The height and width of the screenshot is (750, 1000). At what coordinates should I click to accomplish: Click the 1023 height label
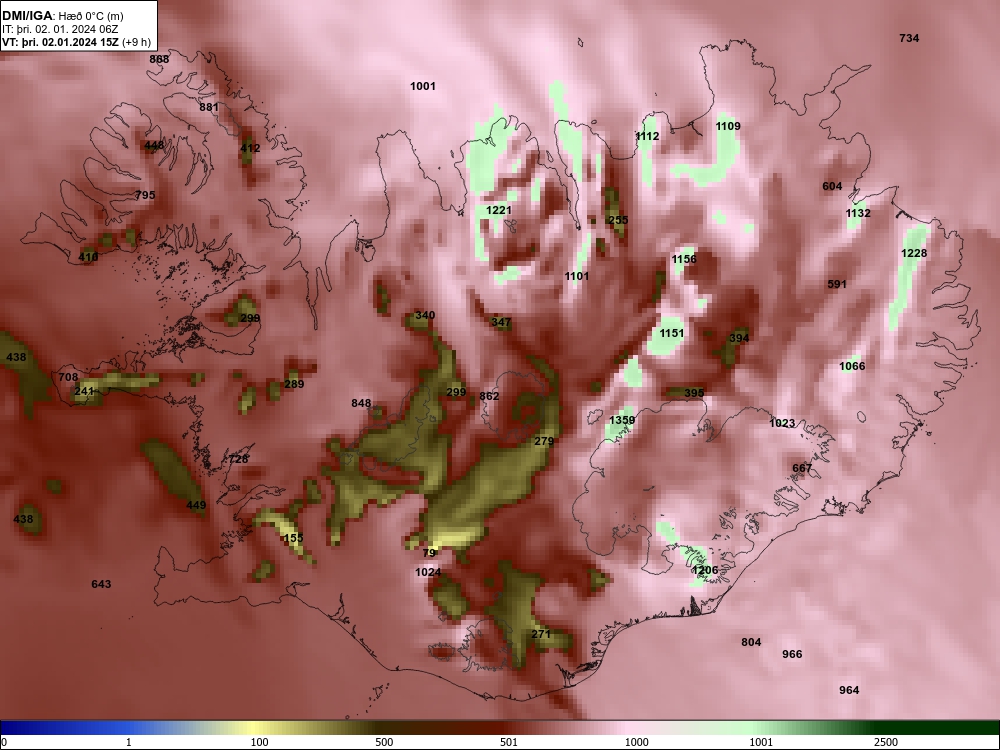coord(782,423)
